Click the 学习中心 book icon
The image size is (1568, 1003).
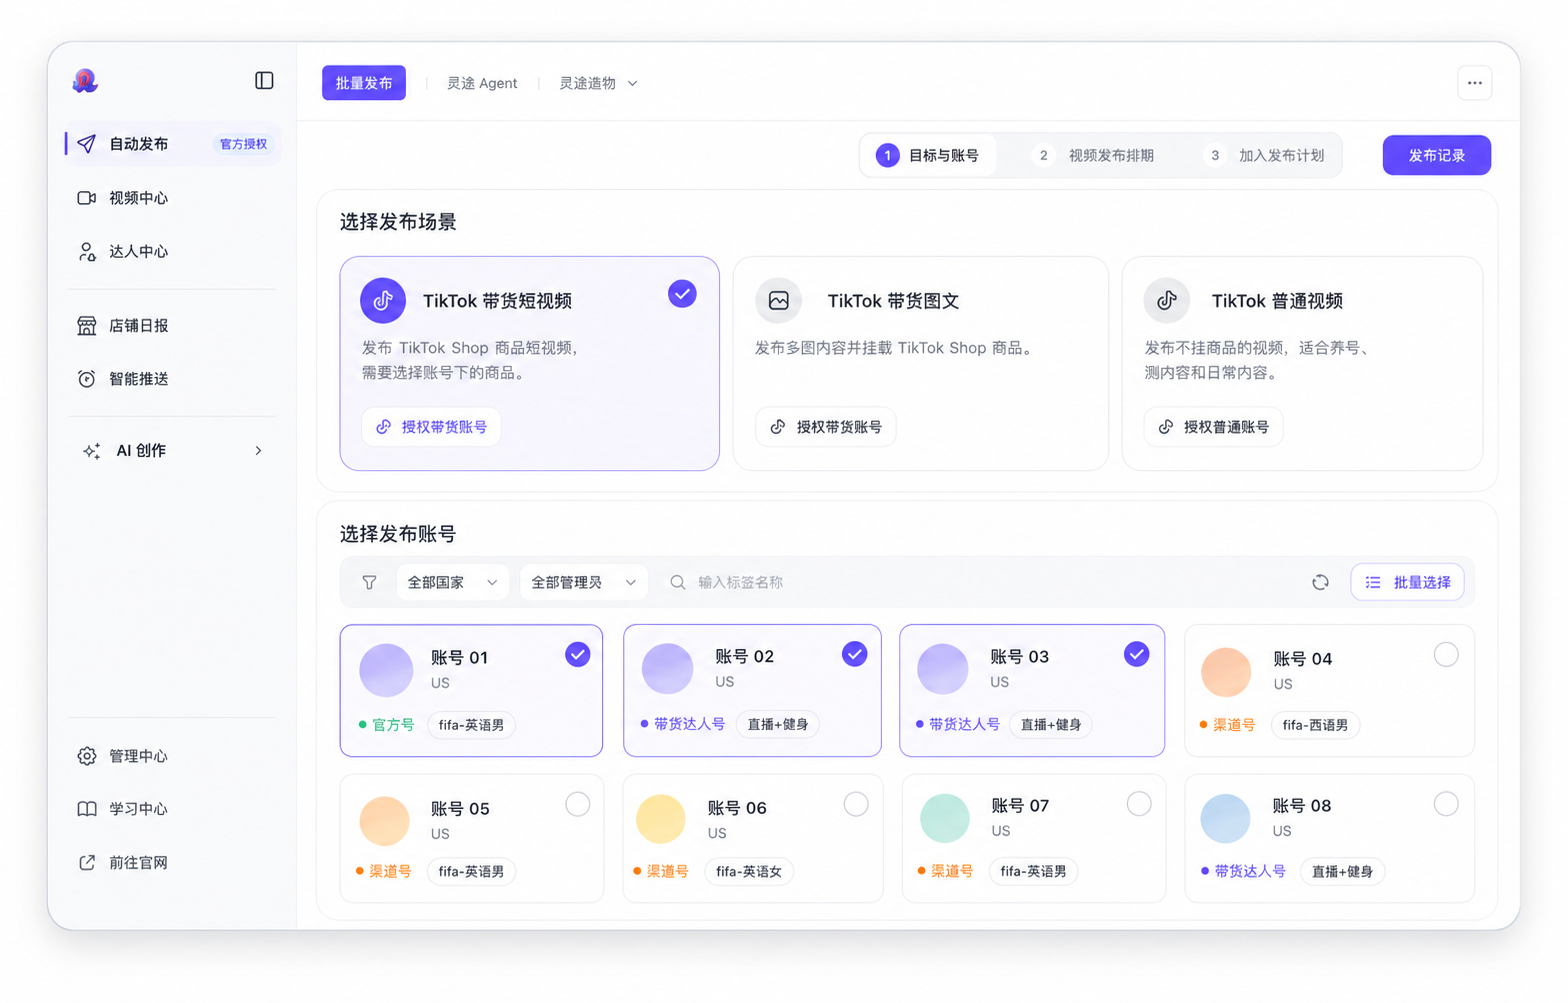pos(87,809)
